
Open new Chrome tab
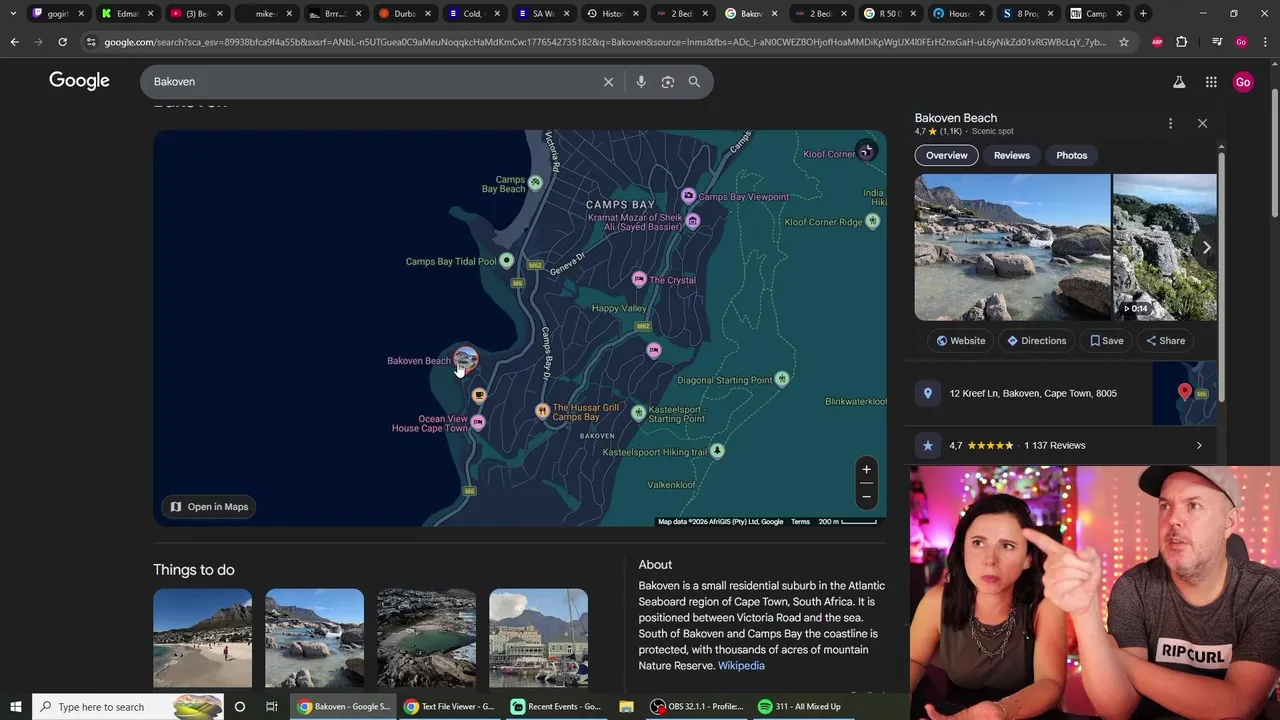(x=1143, y=14)
